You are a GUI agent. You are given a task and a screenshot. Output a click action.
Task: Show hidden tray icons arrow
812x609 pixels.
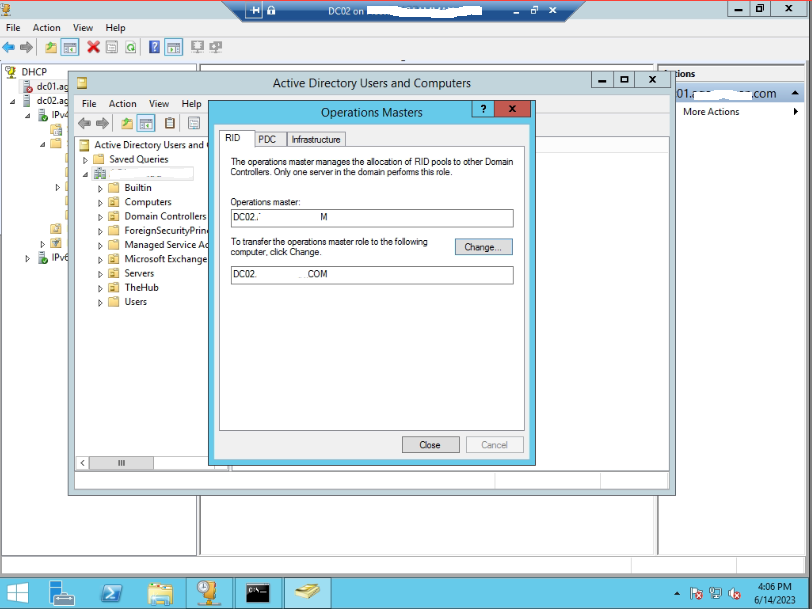tap(677, 593)
